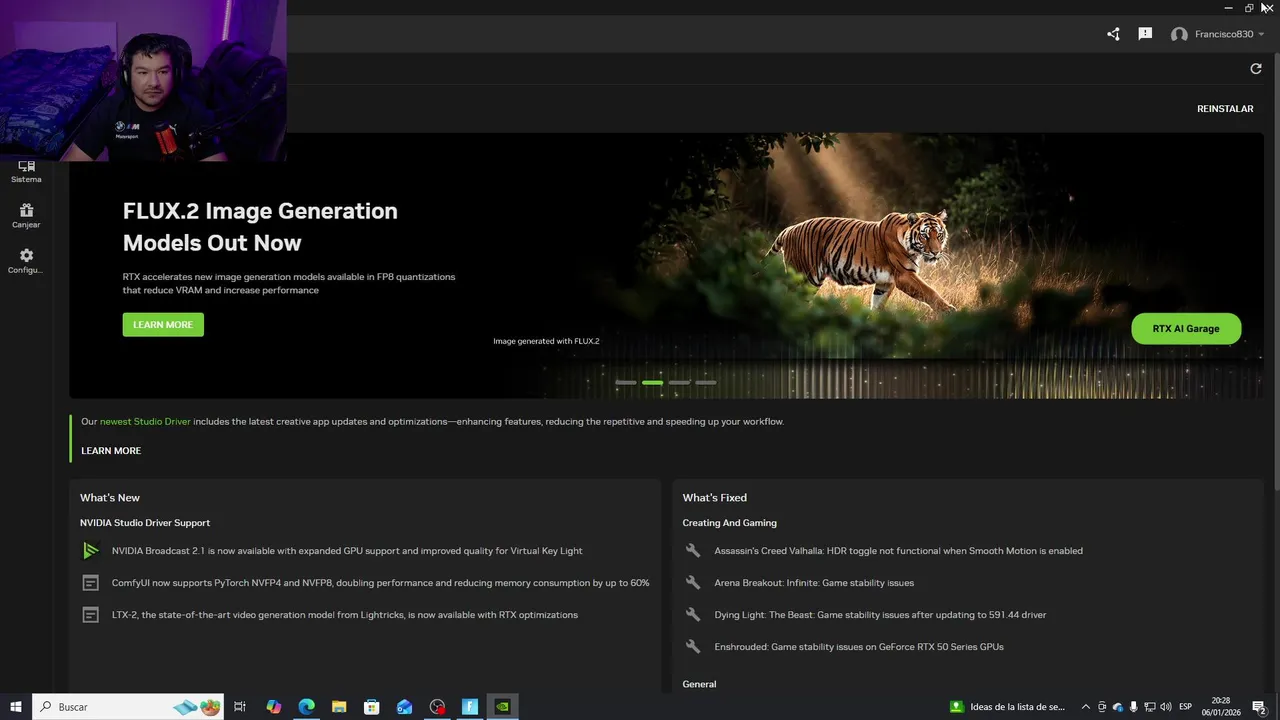The width and height of the screenshot is (1280, 720).
Task: Click the share icon in header
Action: [x=1113, y=34]
